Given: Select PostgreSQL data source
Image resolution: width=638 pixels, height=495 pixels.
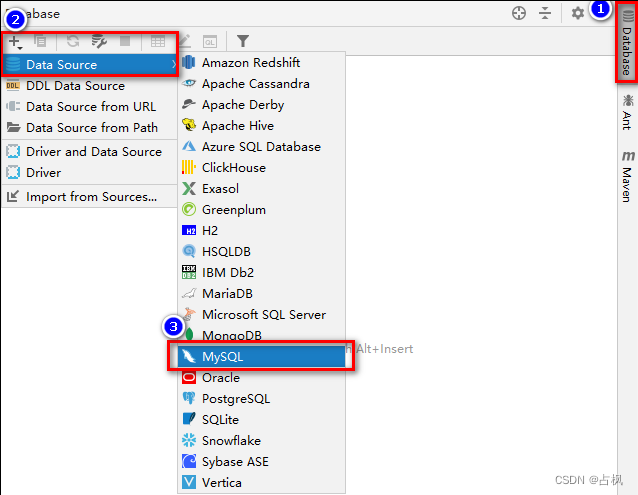Looking at the screenshot, I should point(262,399).
